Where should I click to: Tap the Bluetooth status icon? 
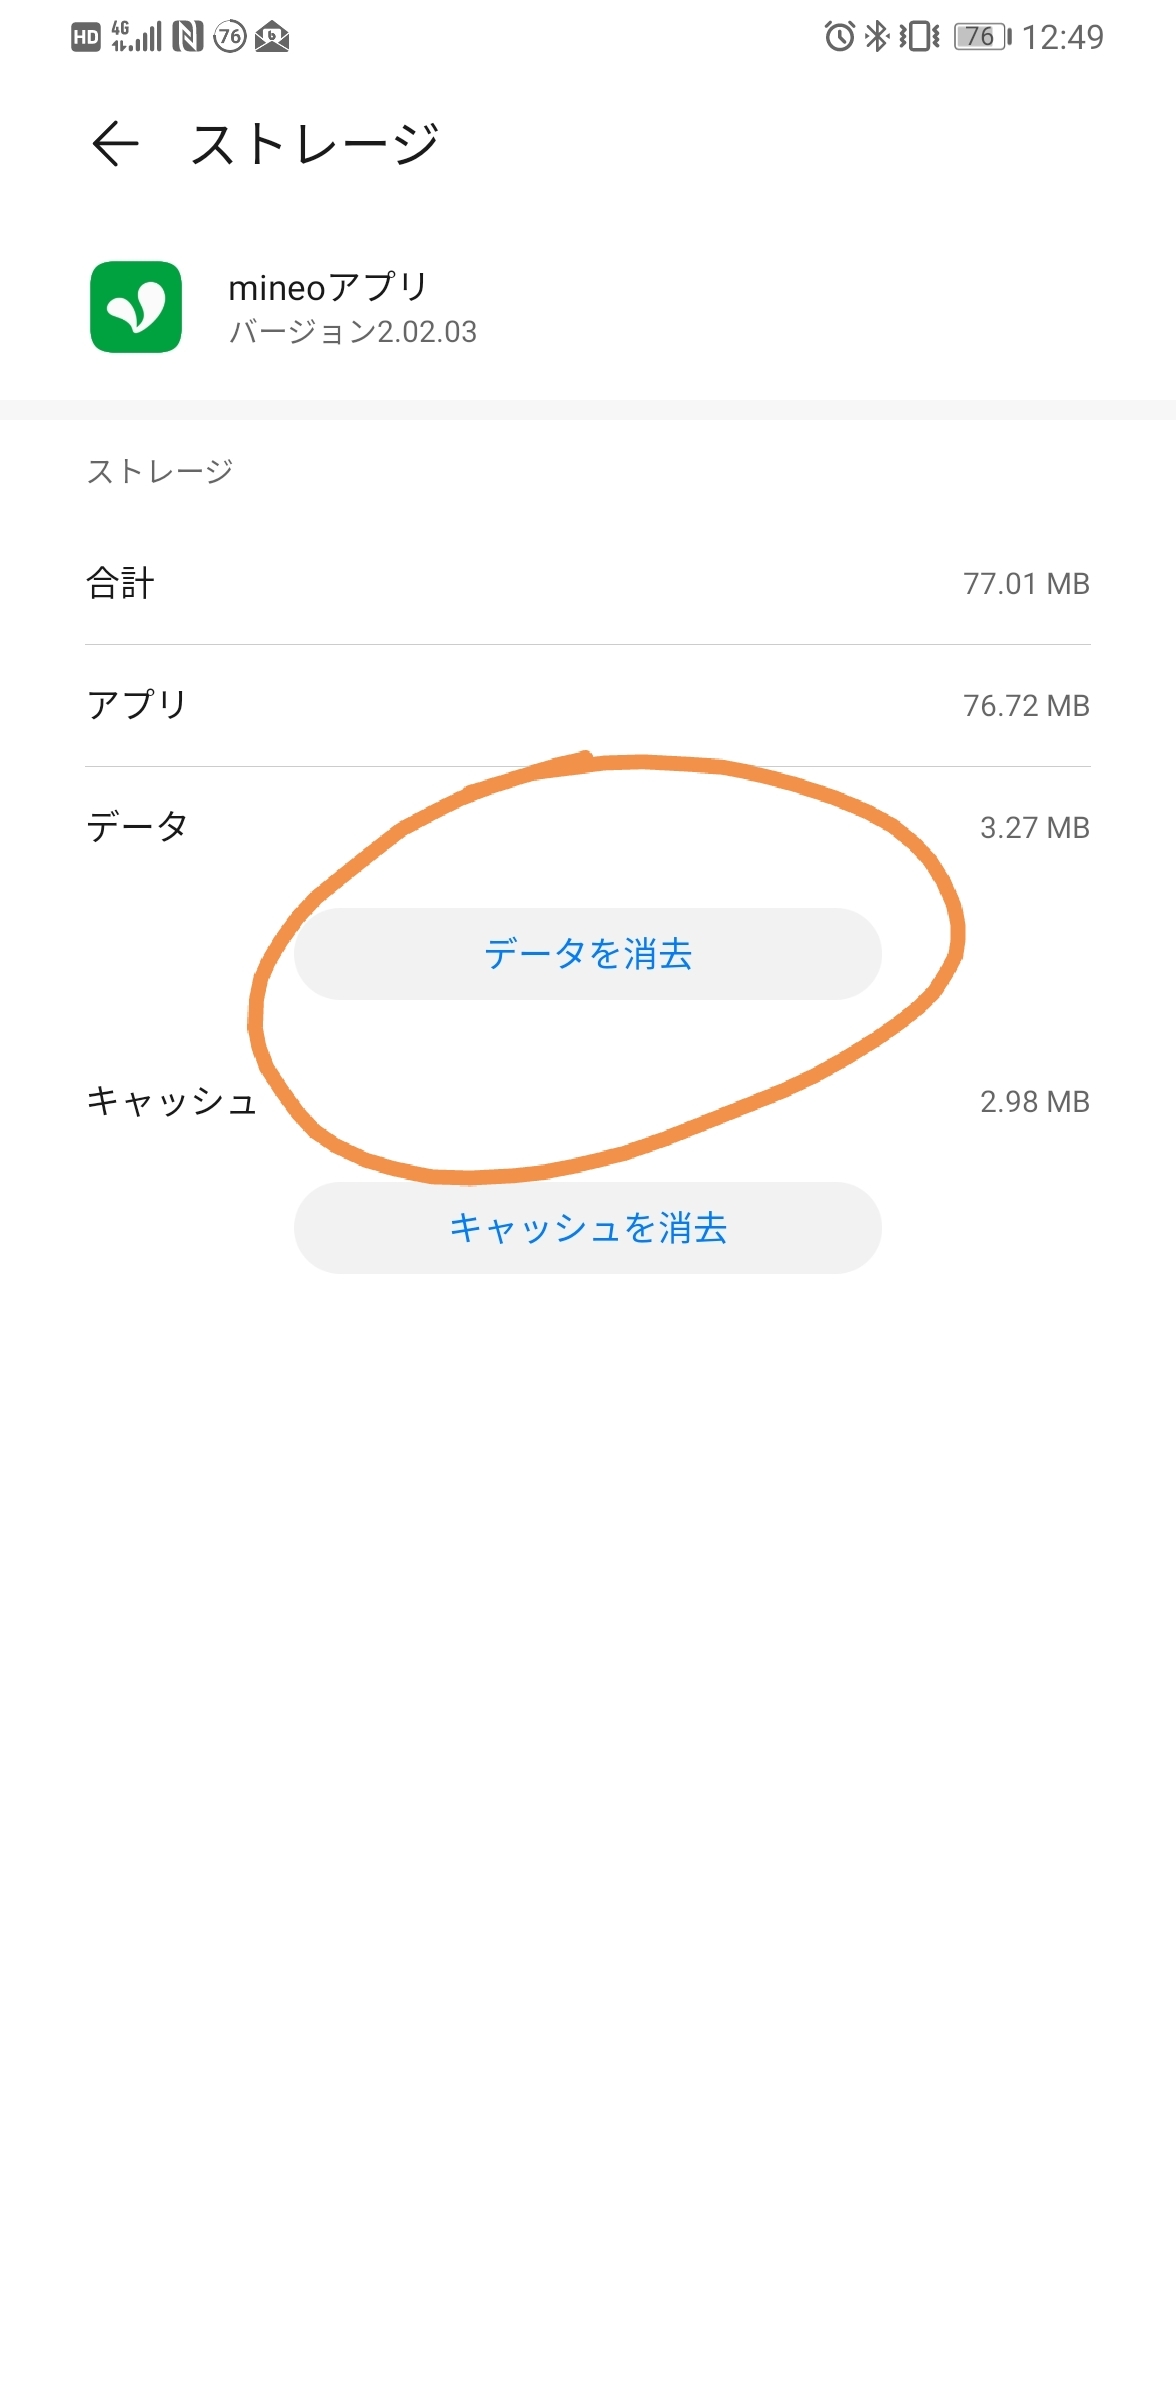[x=877, y=37]
